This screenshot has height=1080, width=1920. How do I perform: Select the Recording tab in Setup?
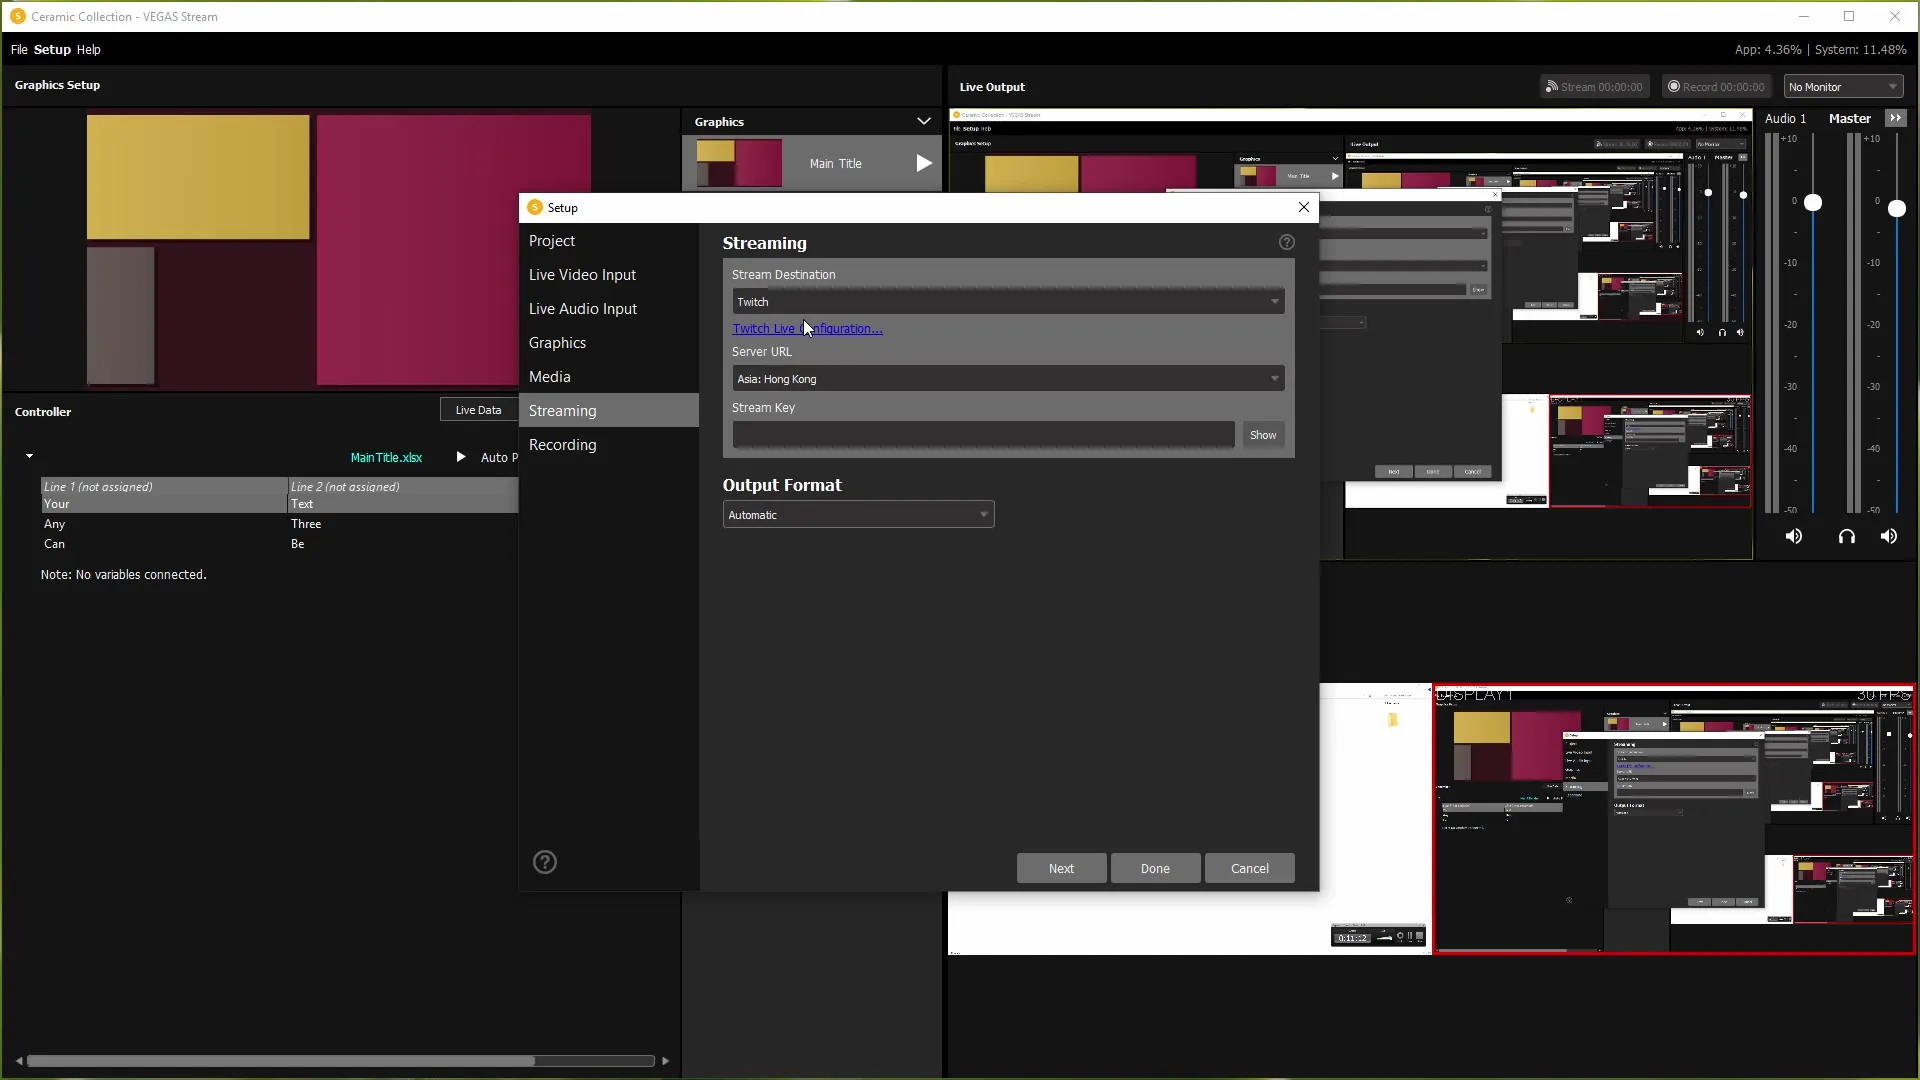click(x=562, y=444)
